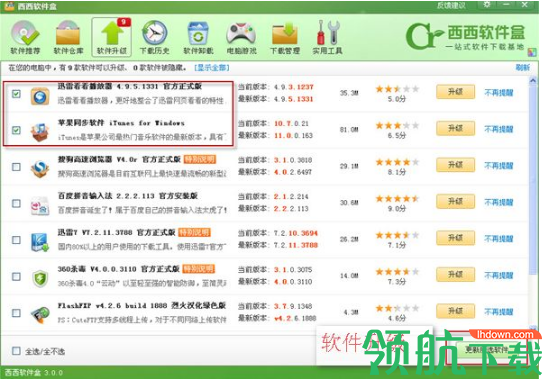The image size is (542, 382).
Task: Select 苹果同步软件 iTunes for Windows title
Action: (x=121, y=123)
